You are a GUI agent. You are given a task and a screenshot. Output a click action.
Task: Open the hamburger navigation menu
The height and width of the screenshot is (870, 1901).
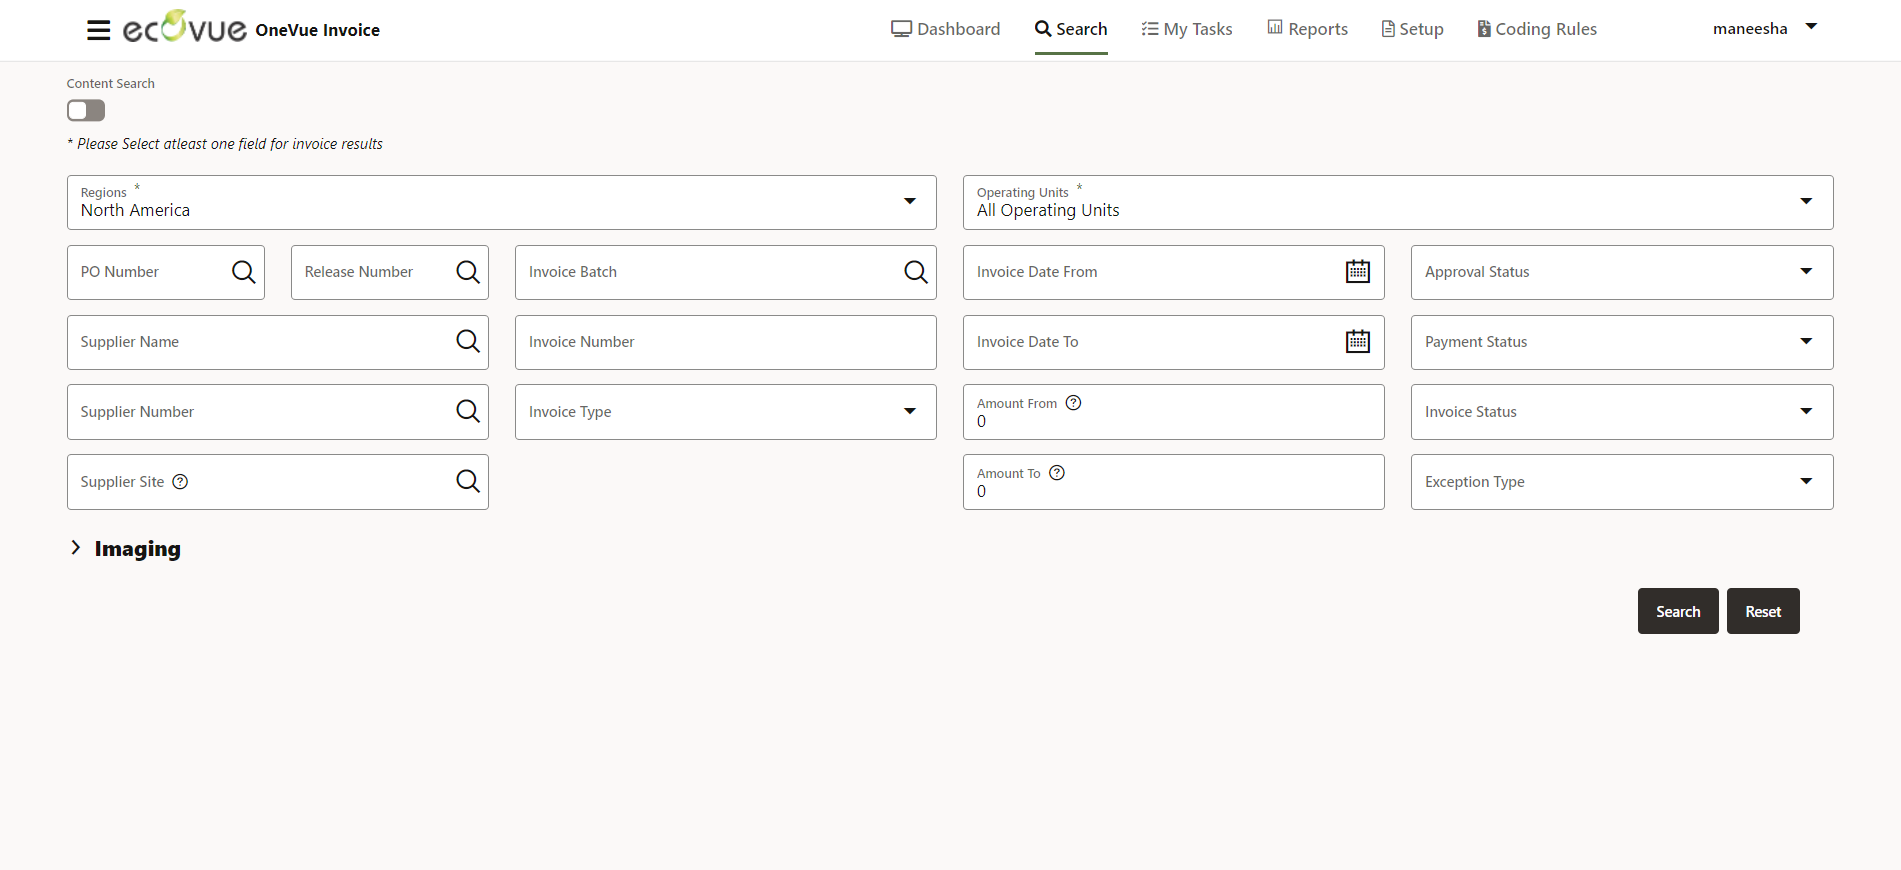[x=98, y=30]
